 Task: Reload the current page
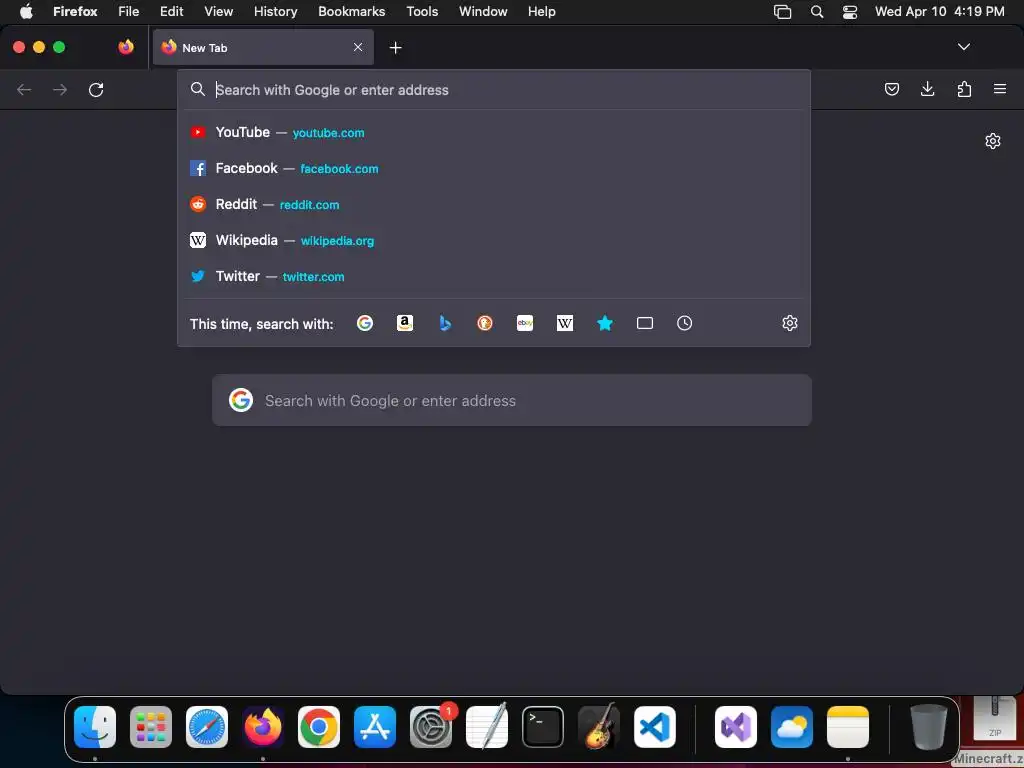[x=96, y=89]
